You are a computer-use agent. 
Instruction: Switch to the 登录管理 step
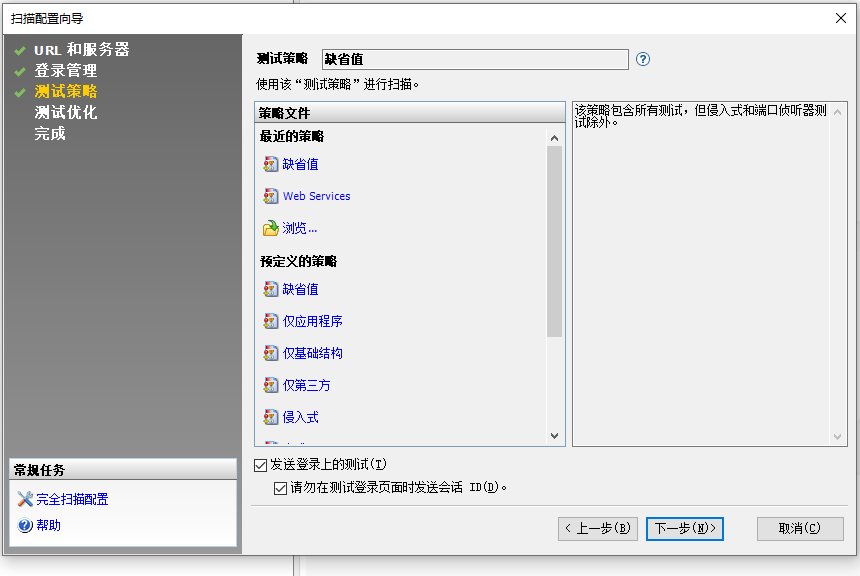click(58, 70)
